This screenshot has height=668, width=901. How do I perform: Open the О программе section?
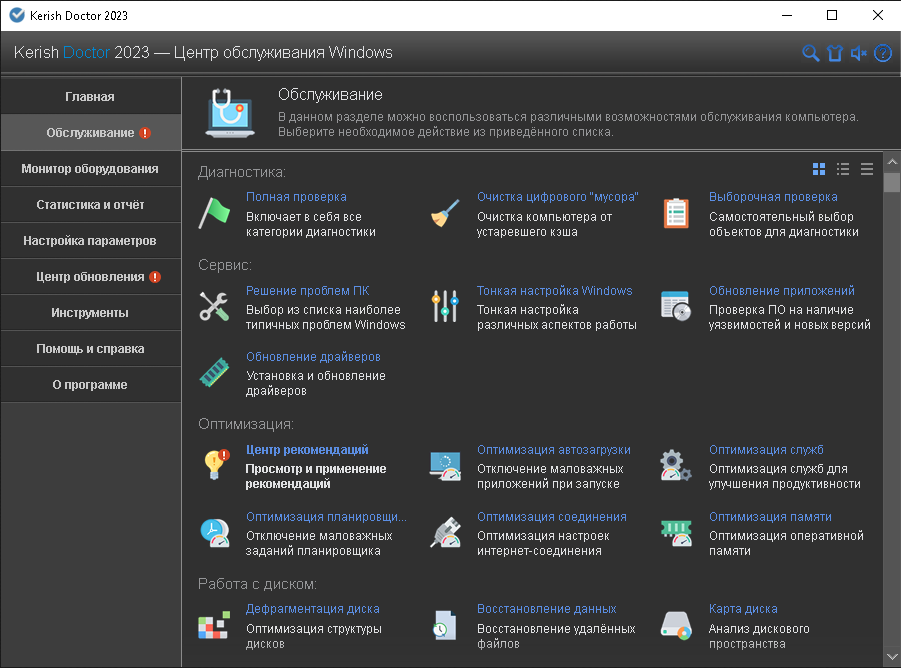pyautogui.click(x=90, y=385)
